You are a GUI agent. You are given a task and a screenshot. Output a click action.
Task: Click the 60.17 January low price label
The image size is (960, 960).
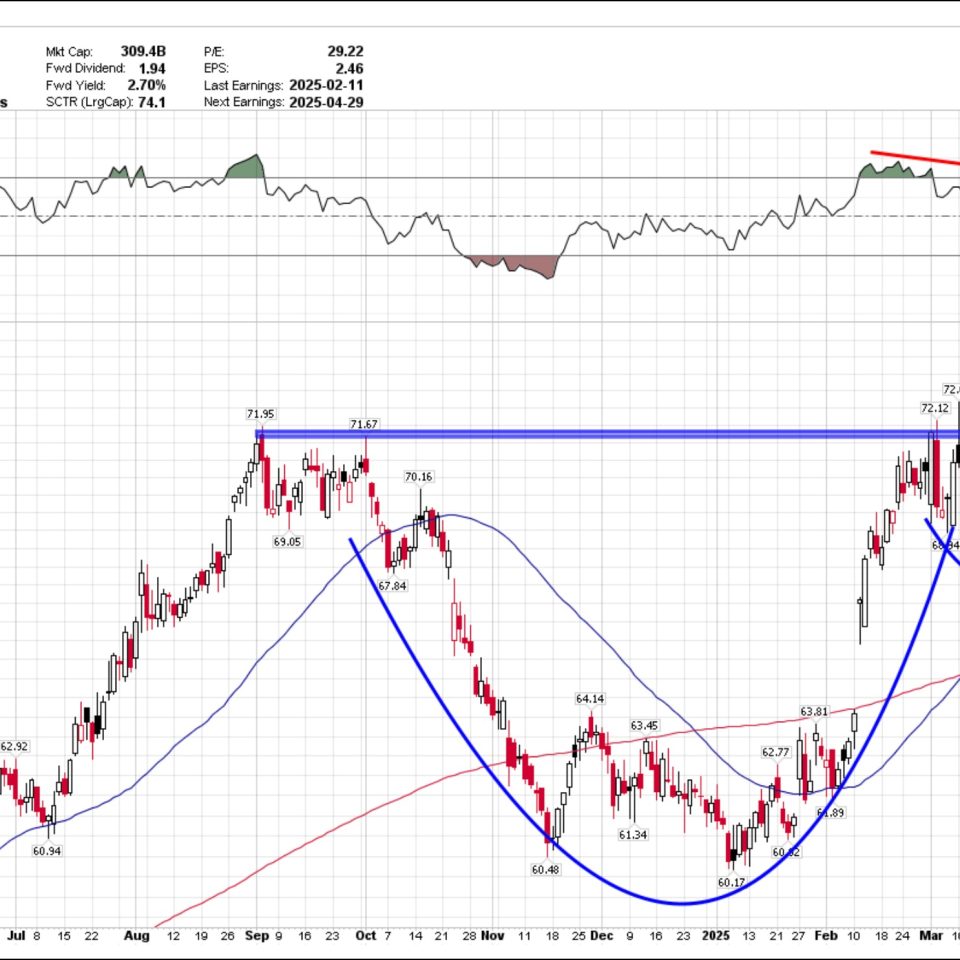pyautogui.click(x=732, y=882)
